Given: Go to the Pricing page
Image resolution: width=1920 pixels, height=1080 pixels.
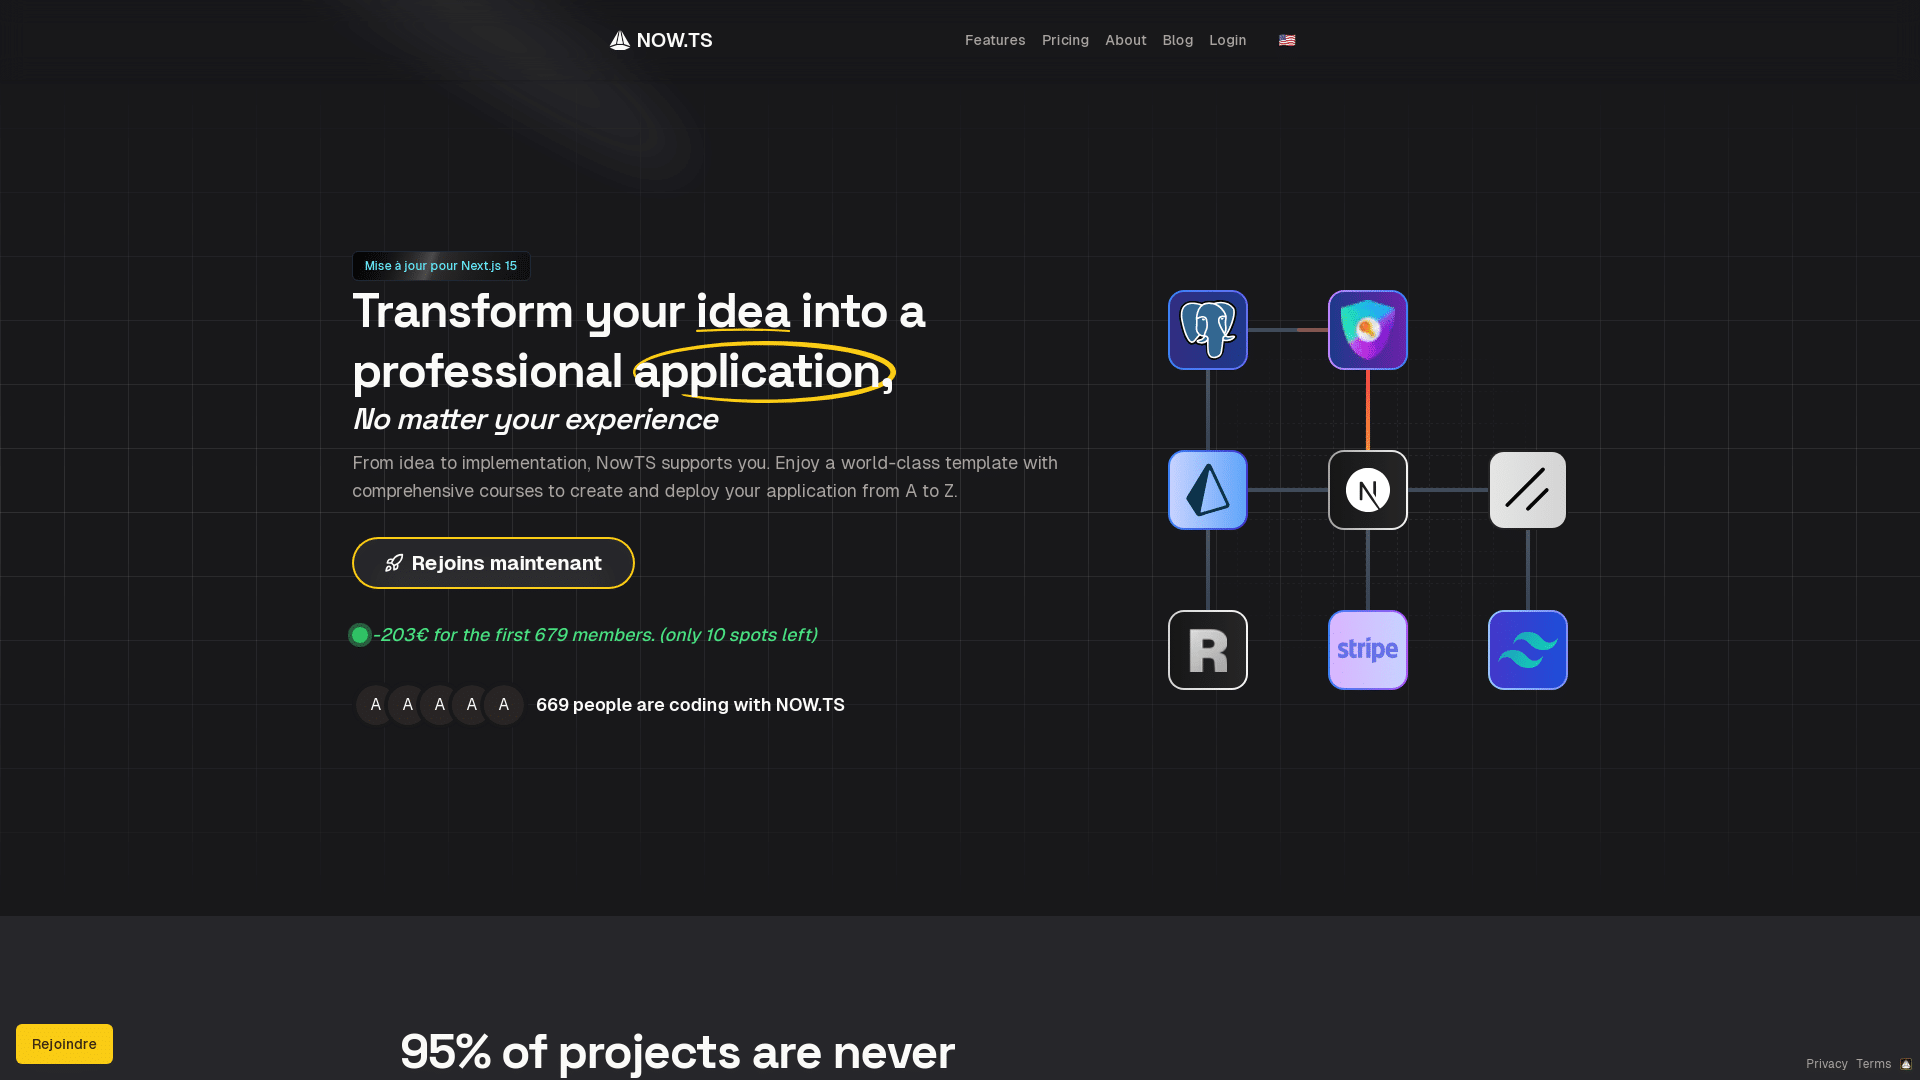Looking at the screenshot, I should point(1065,40).
